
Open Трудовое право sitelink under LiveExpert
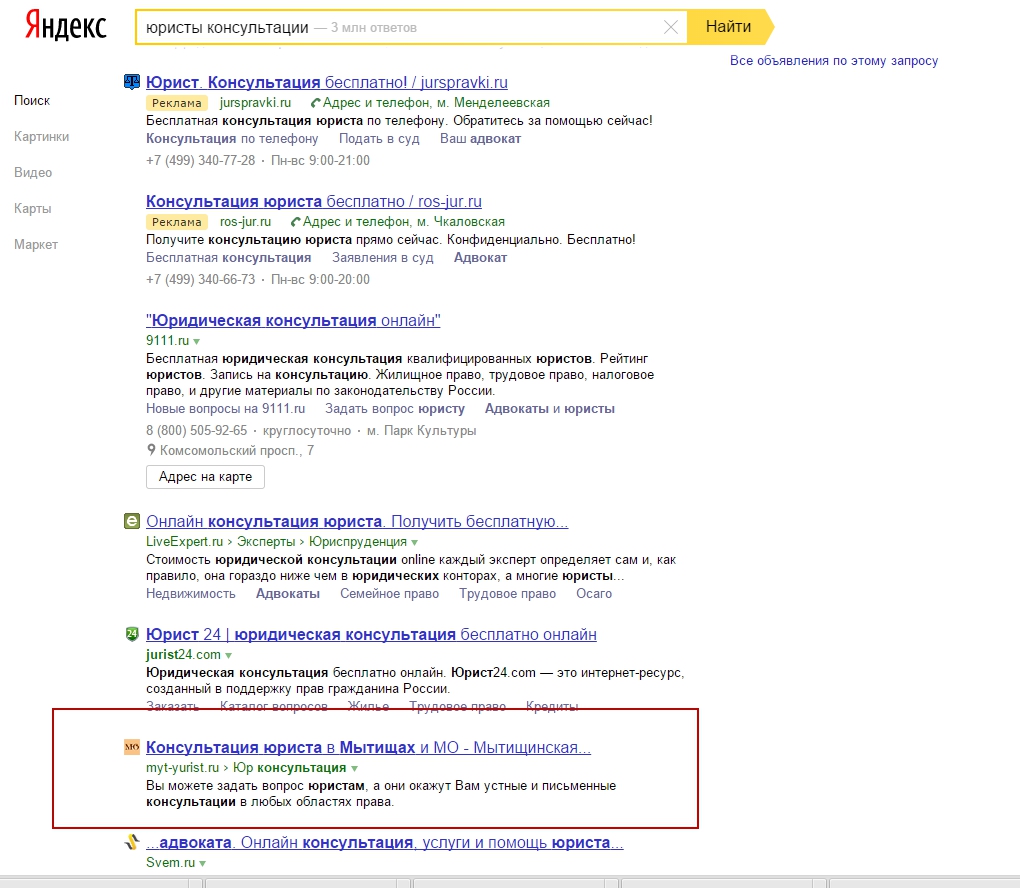507,593
